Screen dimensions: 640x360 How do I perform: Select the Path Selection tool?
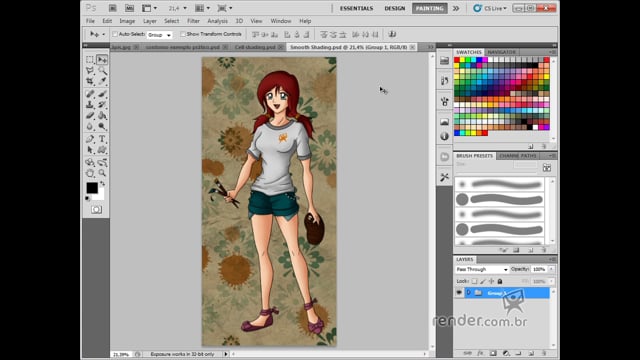pyautogui.click(x=90, y=150)
